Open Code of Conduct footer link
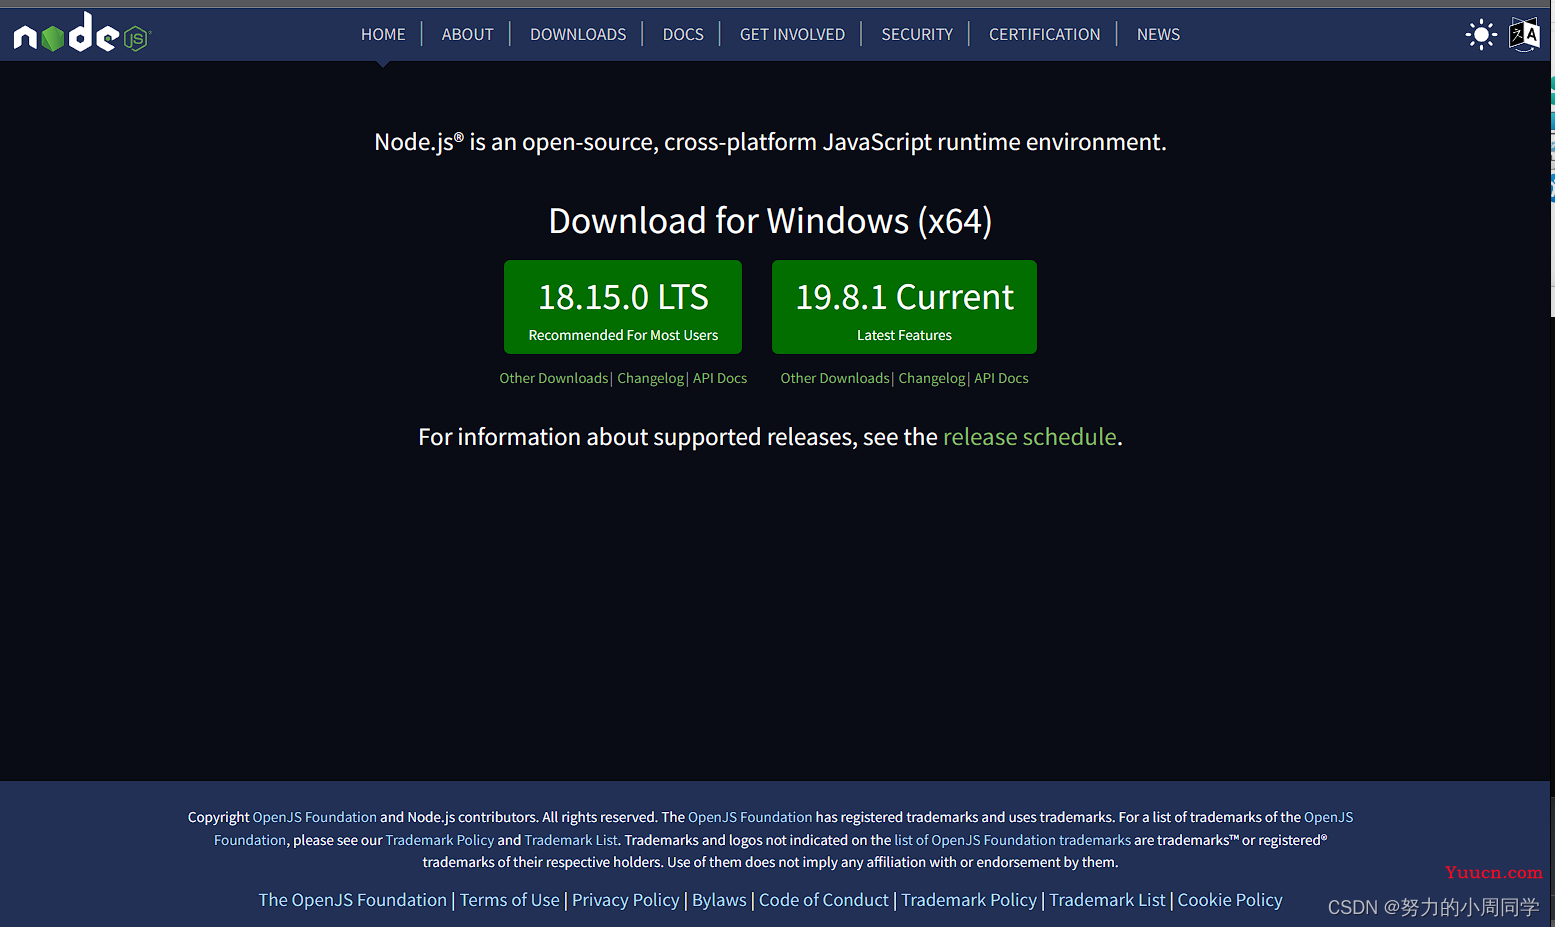Image resolution: width=1555 pixels, height=927 pixels. [824, 900]
